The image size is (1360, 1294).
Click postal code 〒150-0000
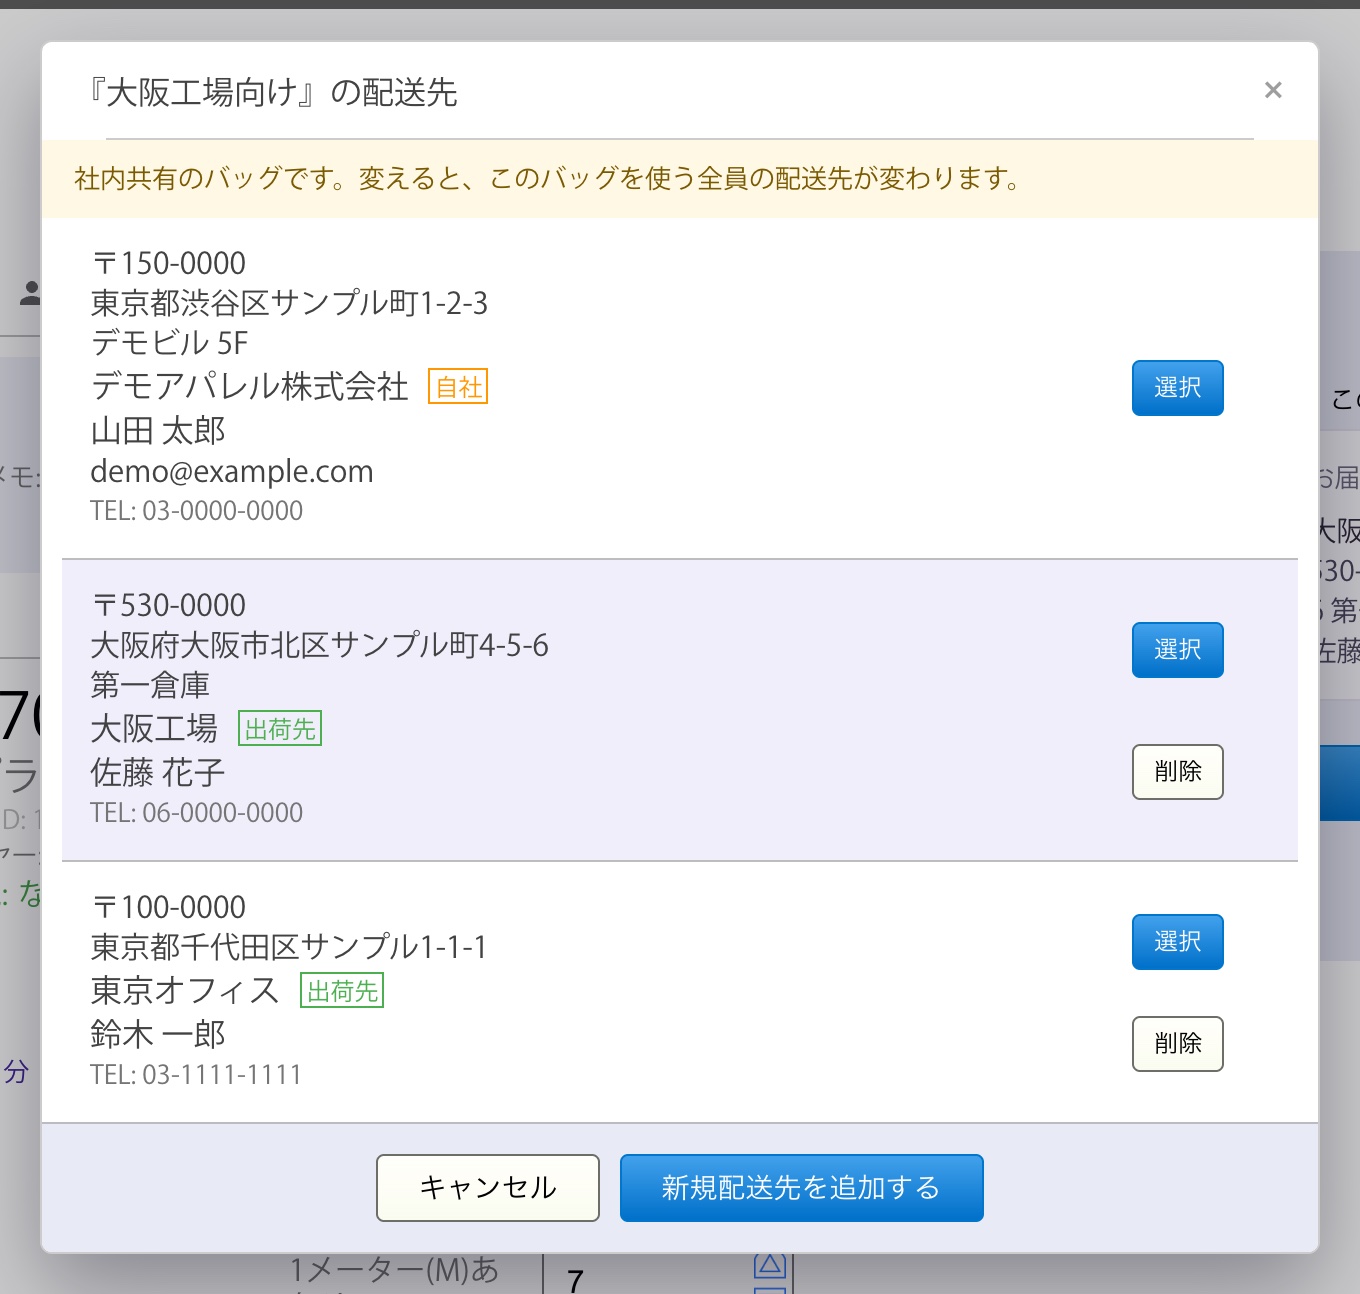coord(168,263)
